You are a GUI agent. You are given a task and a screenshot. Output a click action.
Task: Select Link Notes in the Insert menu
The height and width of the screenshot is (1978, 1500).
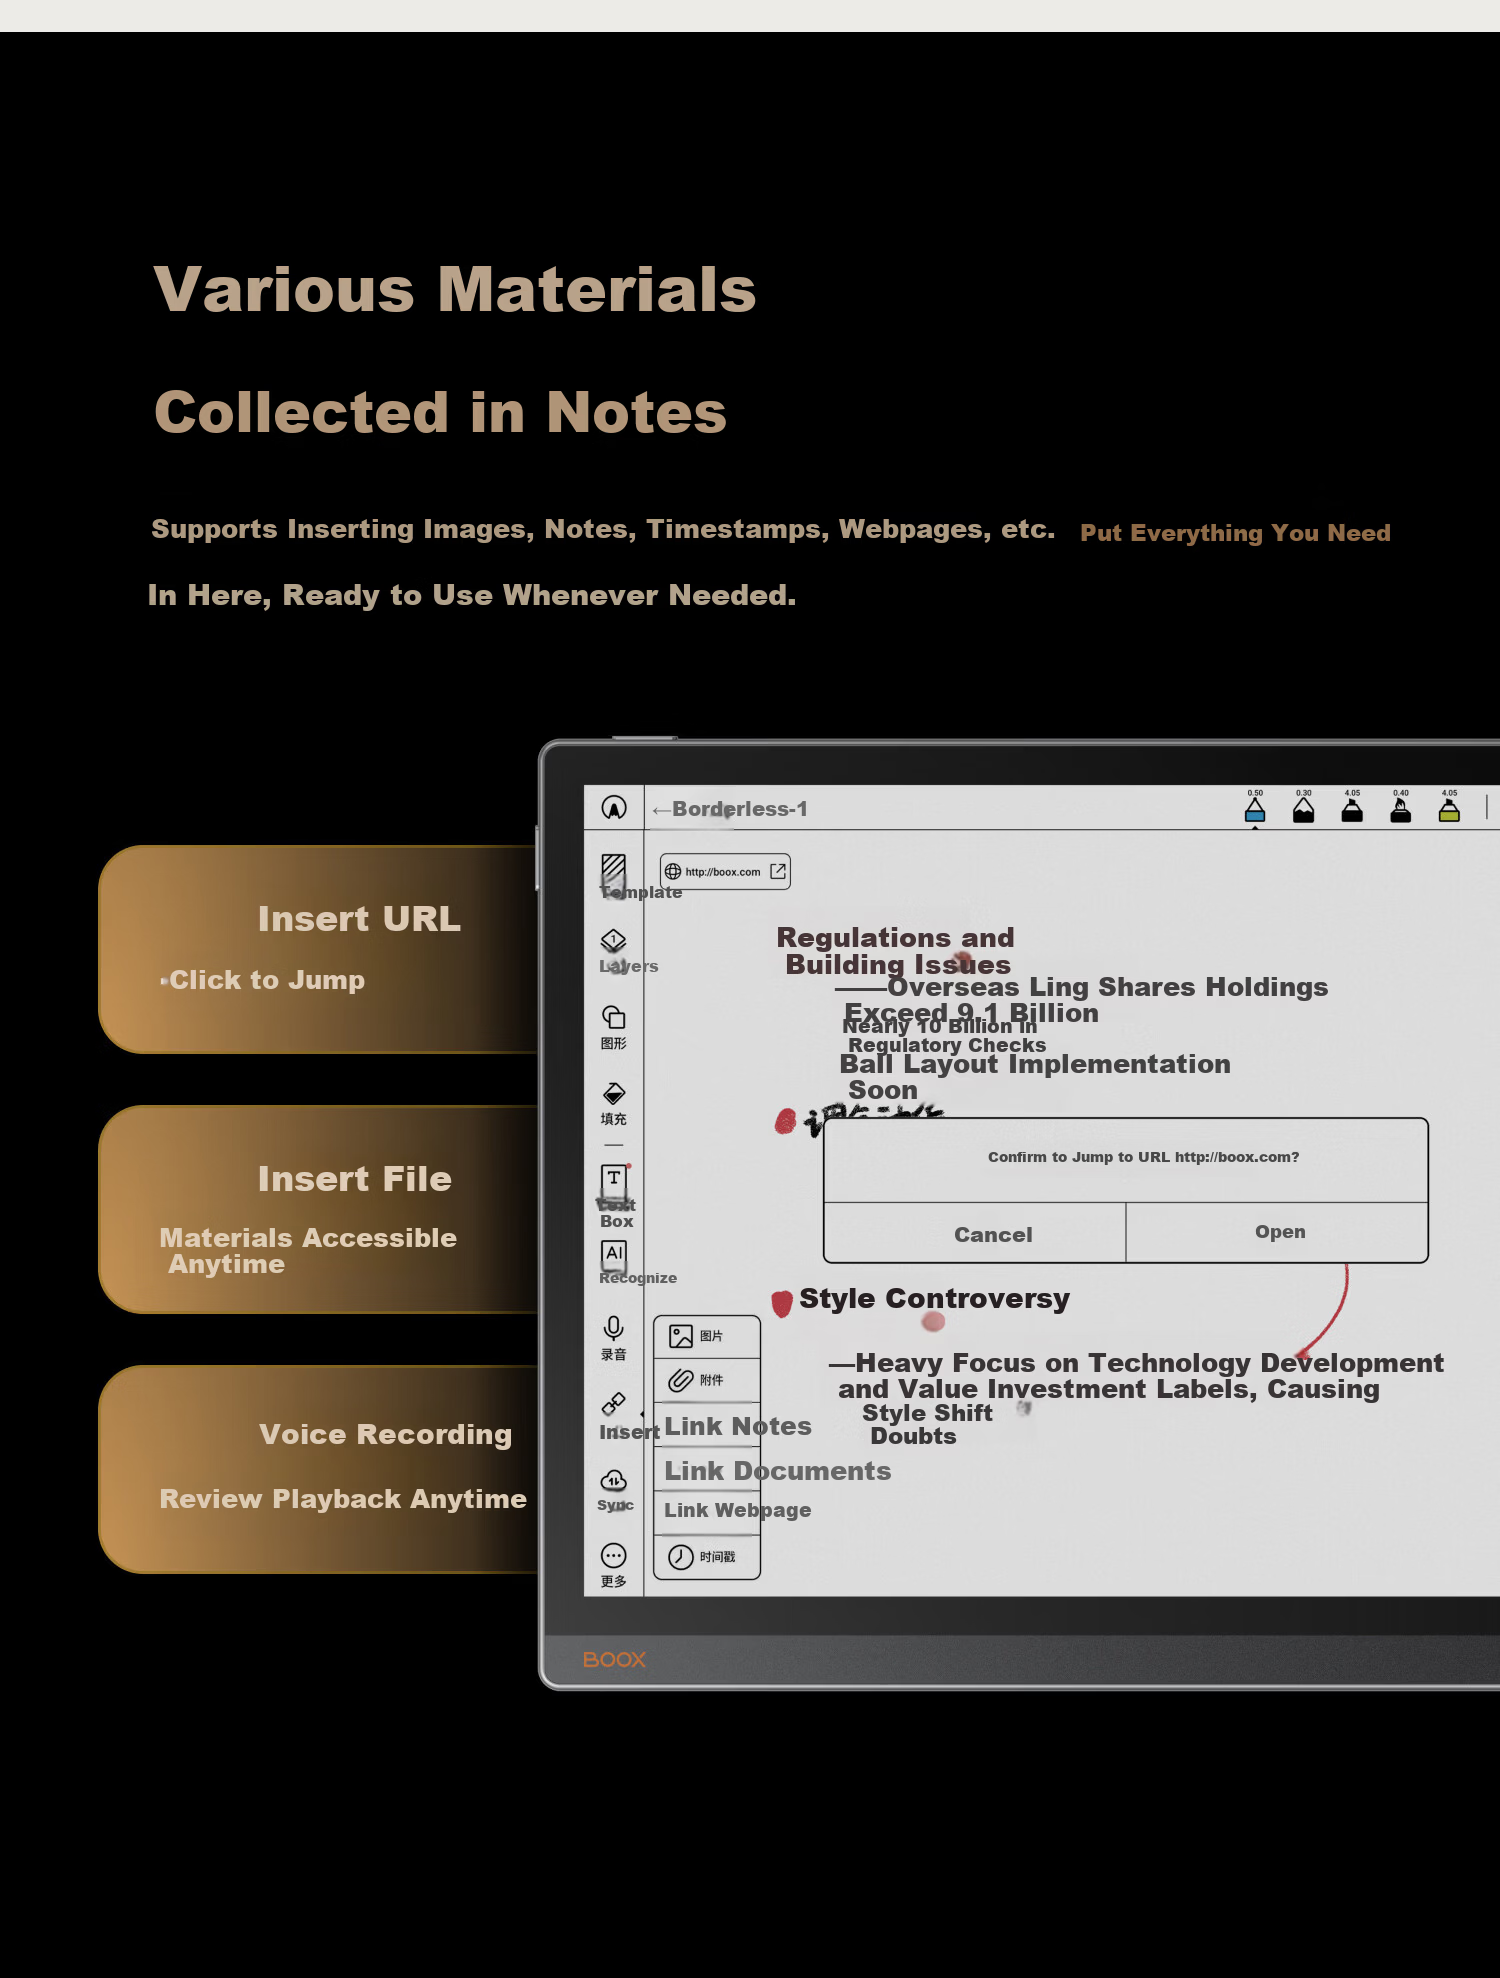coord(737,1426)
